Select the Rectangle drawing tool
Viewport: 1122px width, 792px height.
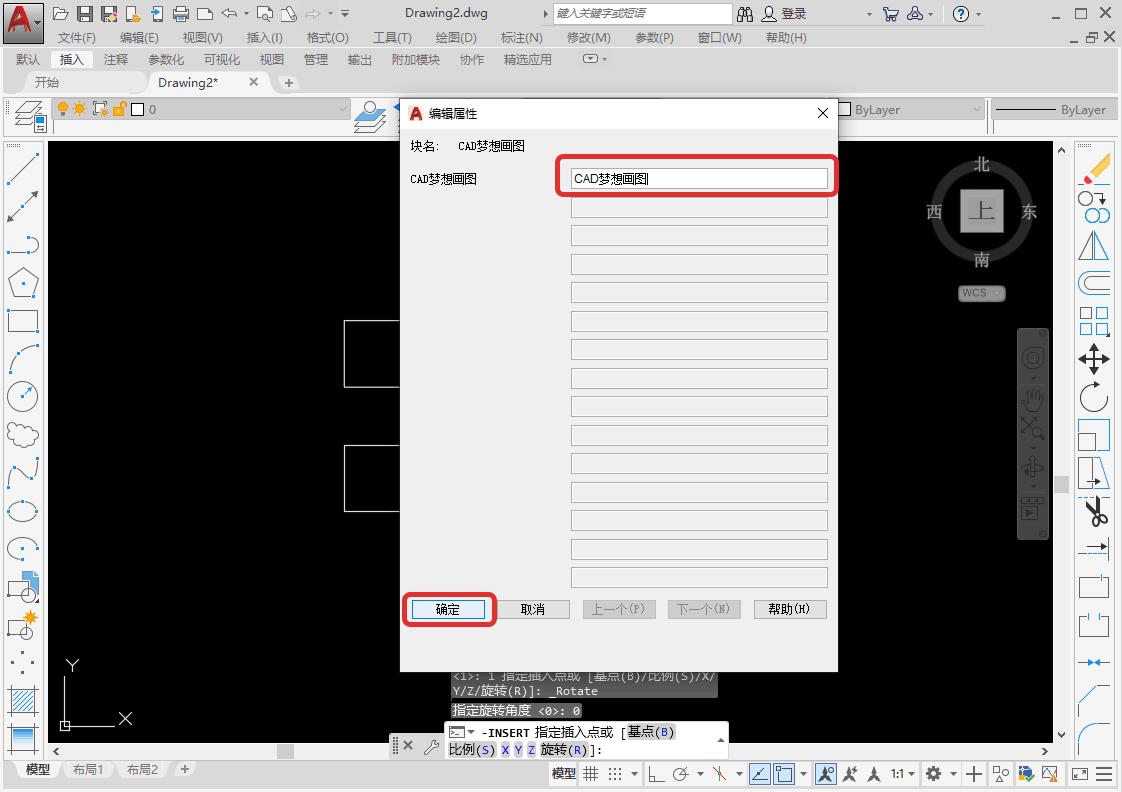[x=23, y=320]
